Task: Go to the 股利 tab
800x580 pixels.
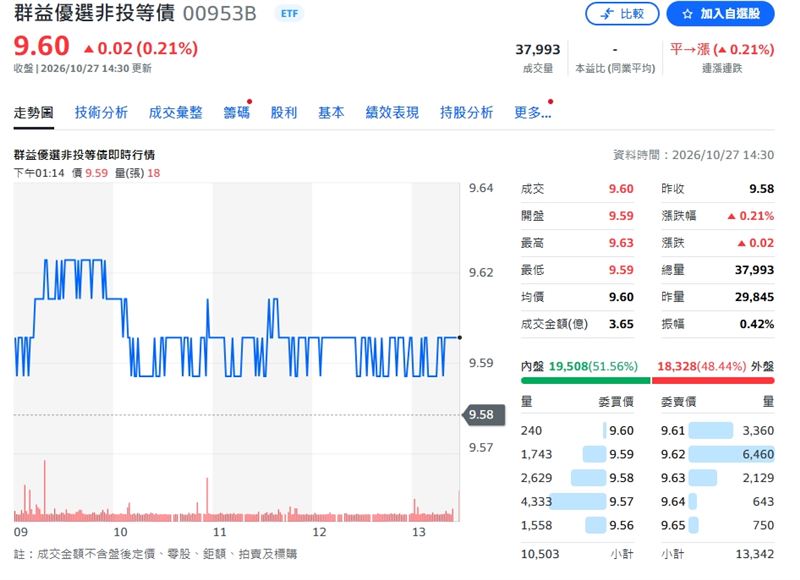Action: tap(284, 113)
